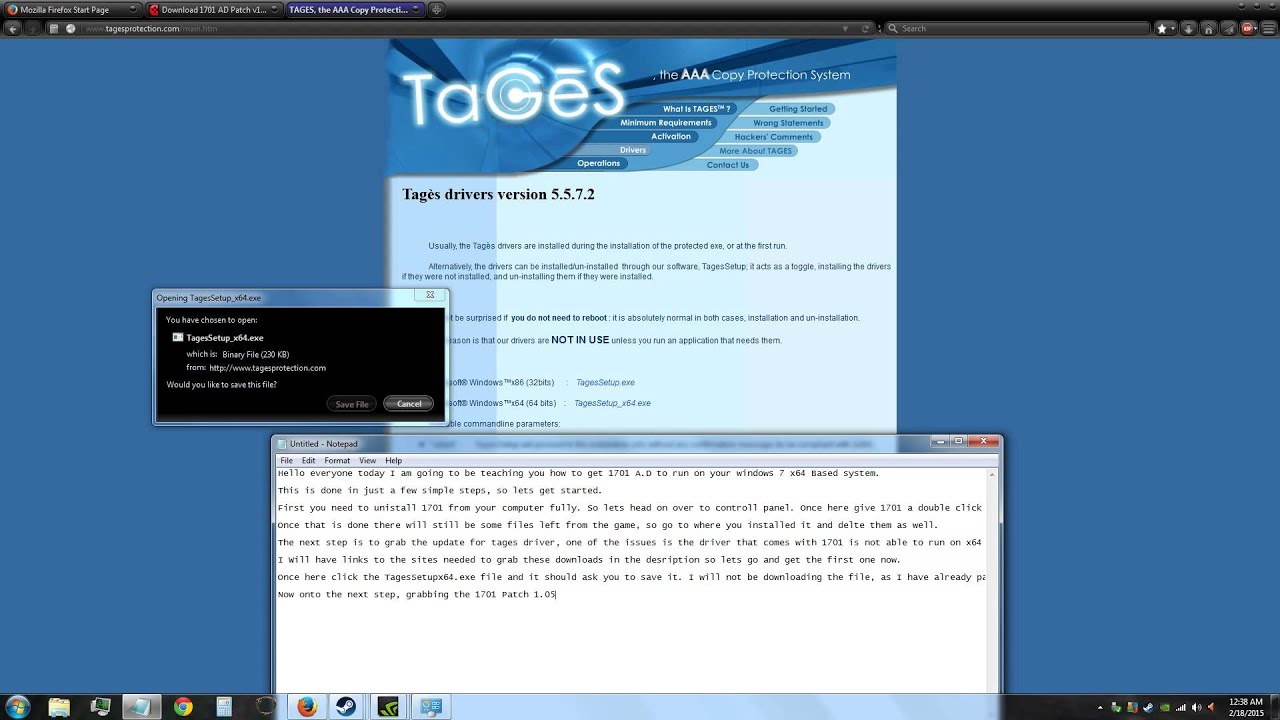Viewport: 1280px width, 720px height.
Task: Click the Notepad line beginning 'Hello everyone today'
Action: pos(578,473)
